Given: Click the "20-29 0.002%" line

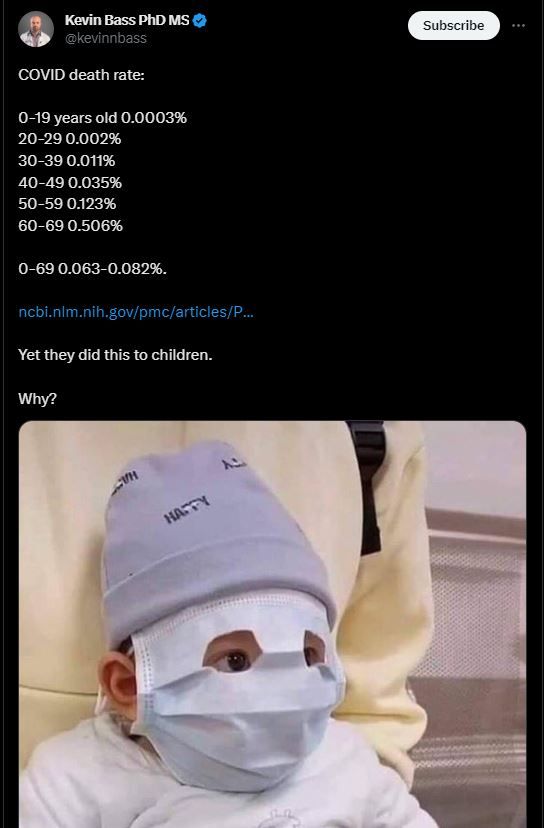Looking at the screenshot, I should click(70, 139).
